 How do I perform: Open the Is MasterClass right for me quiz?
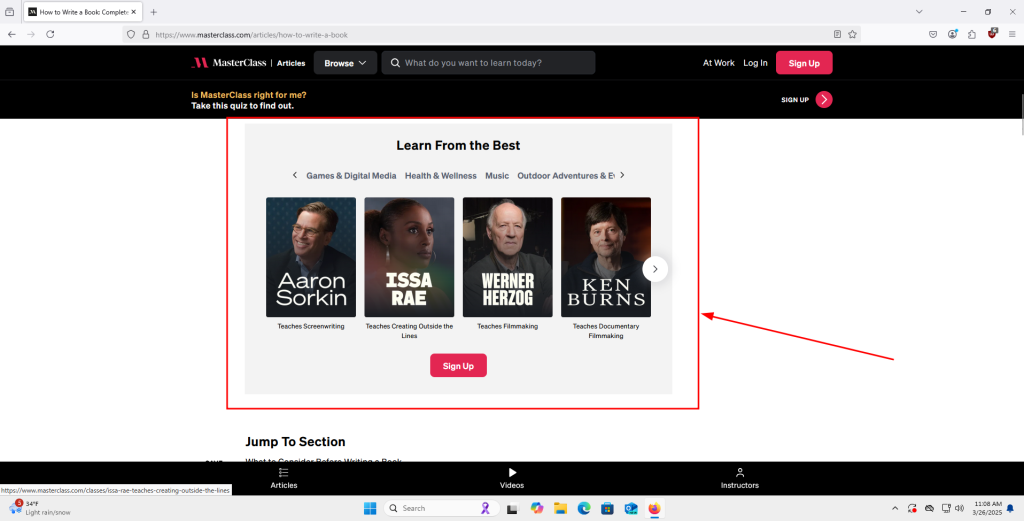coord(249,100)
